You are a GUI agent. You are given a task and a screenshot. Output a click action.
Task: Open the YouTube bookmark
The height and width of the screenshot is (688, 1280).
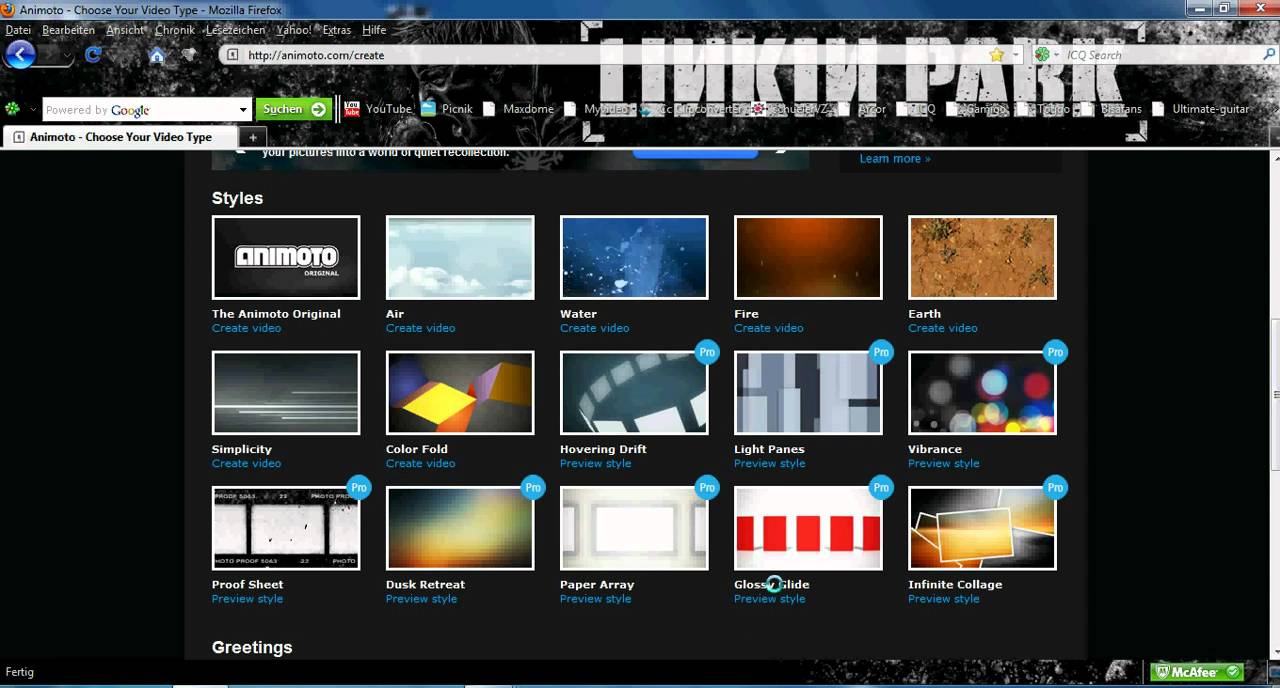(x=378, y=109)
